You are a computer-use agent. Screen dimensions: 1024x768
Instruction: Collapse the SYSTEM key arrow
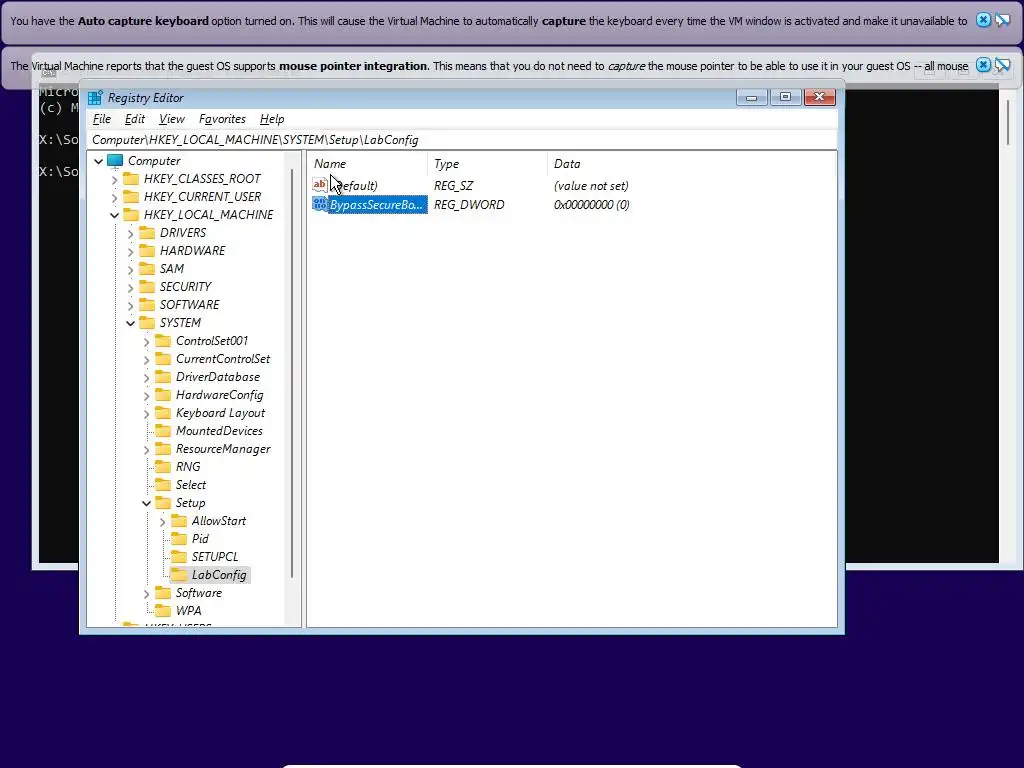pyautogui.click(x=130, y=323)
